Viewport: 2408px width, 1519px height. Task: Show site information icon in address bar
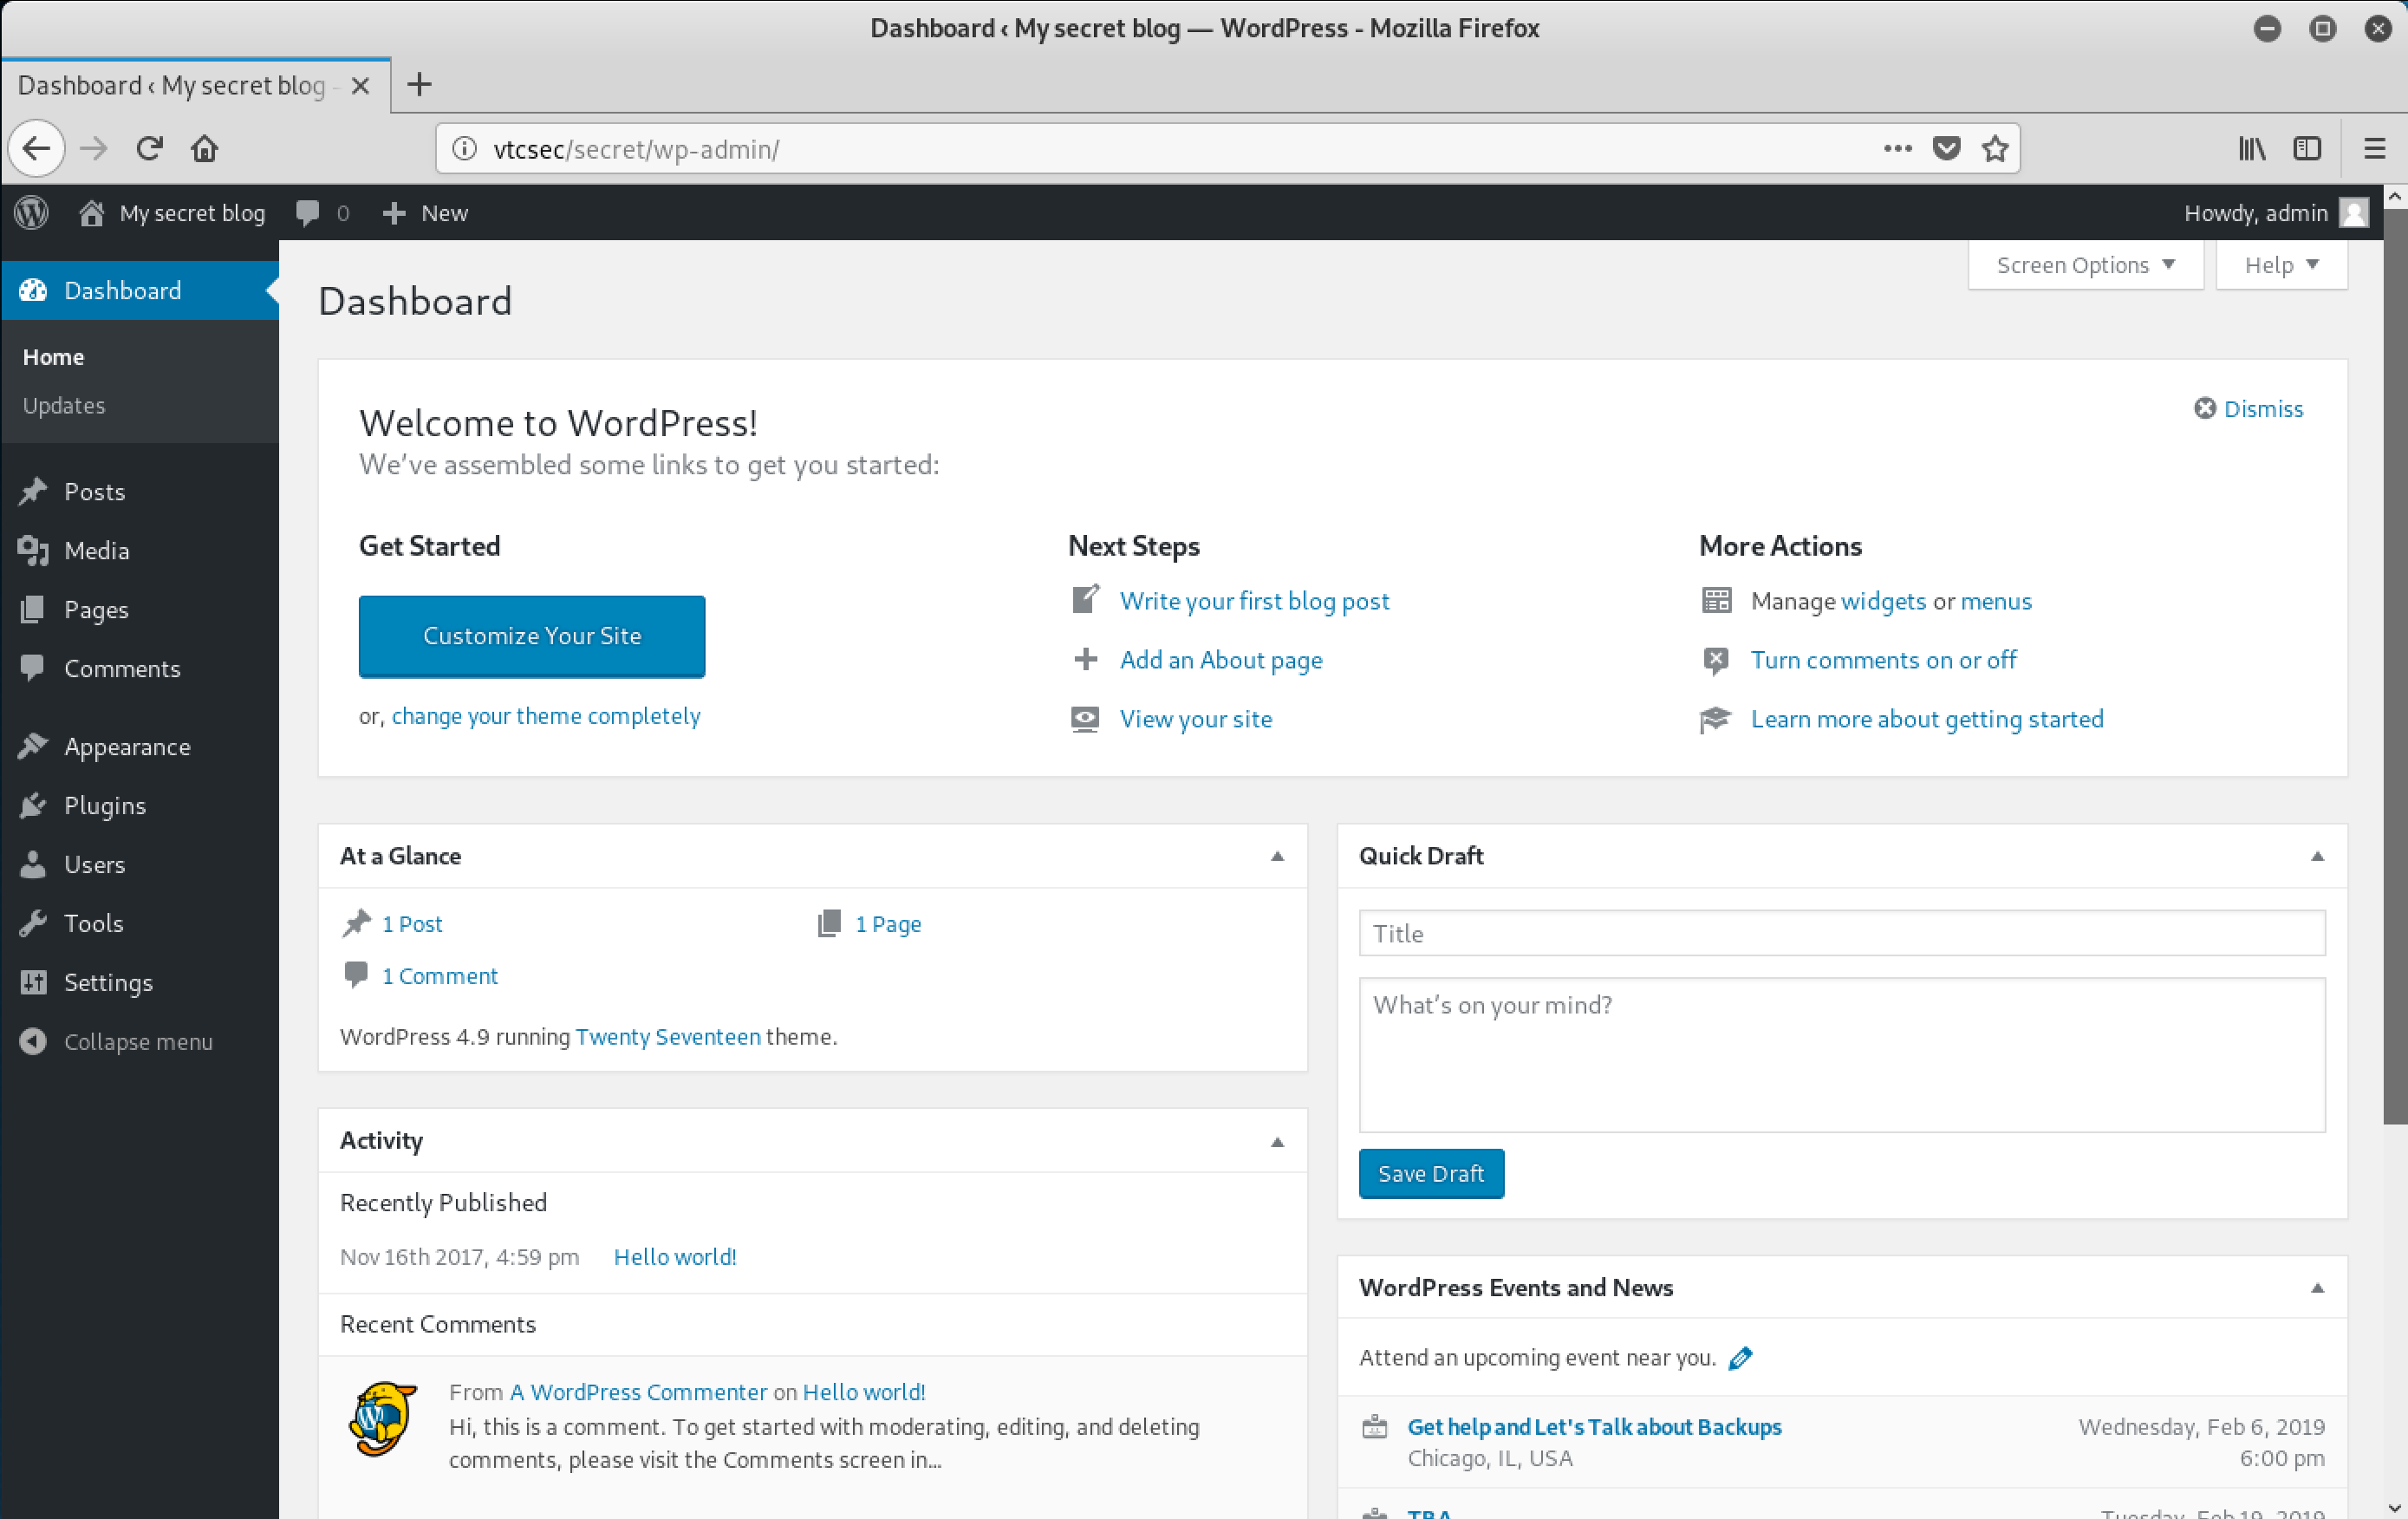[x=464, y=149]
